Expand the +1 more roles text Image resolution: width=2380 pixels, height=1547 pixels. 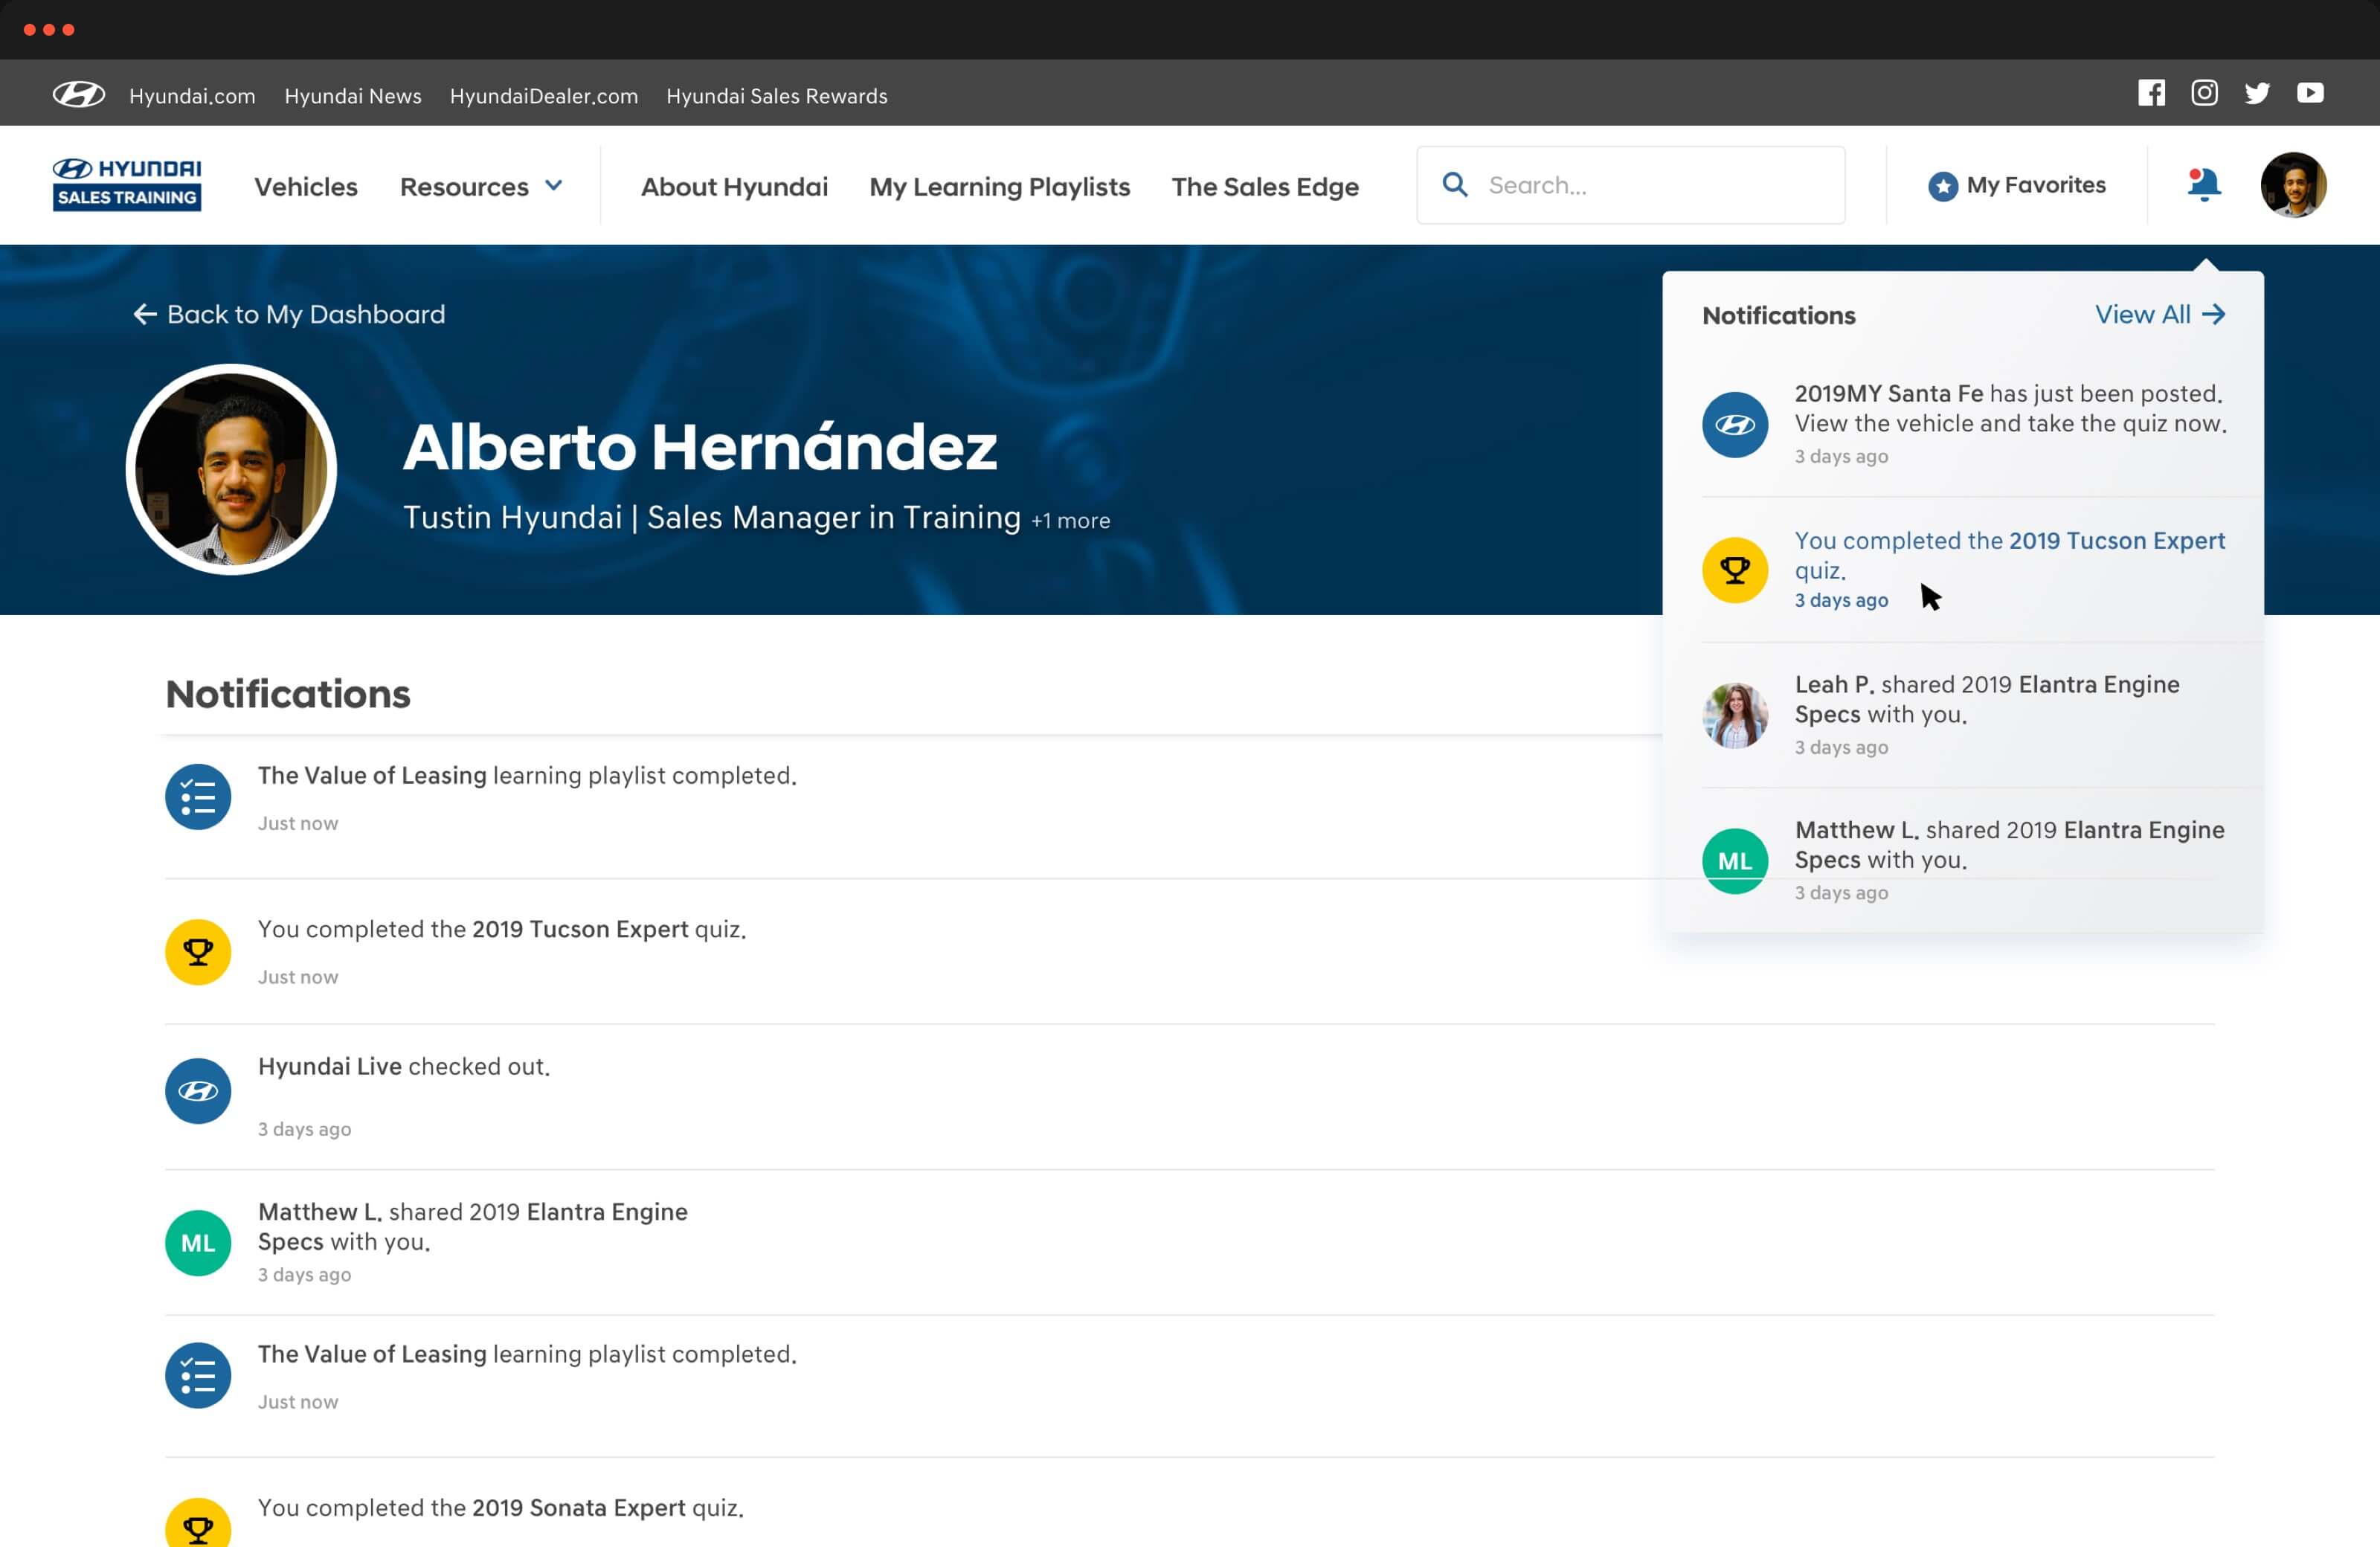tap(1071, 521)
